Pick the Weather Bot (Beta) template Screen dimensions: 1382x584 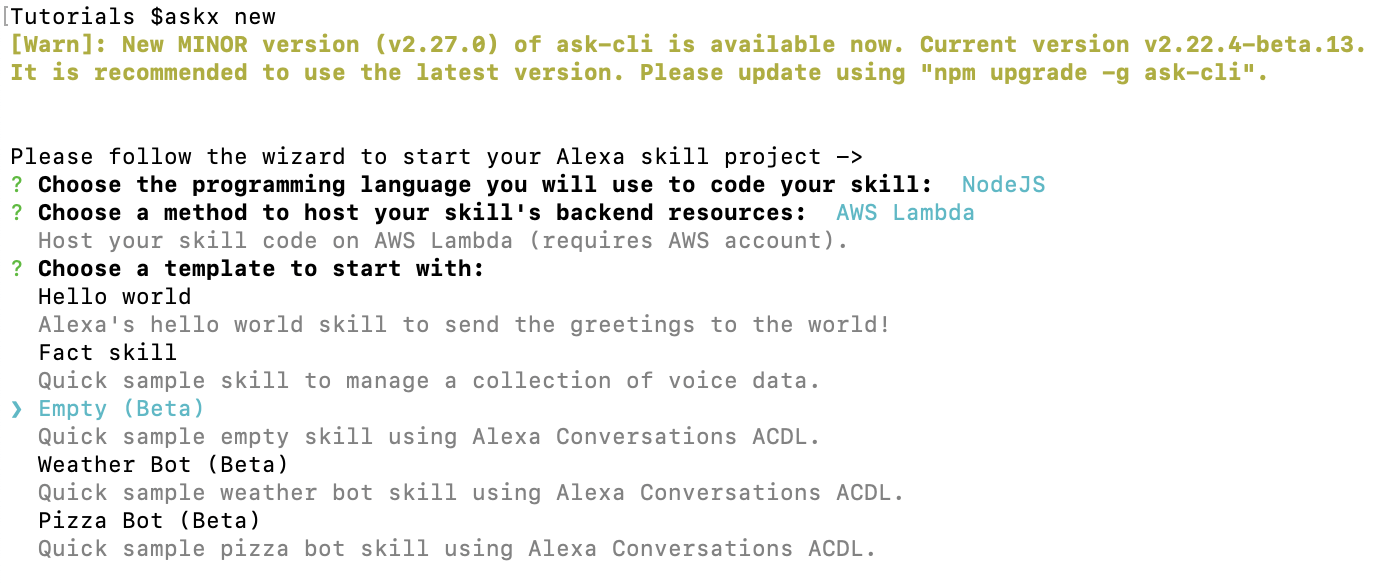163,465
